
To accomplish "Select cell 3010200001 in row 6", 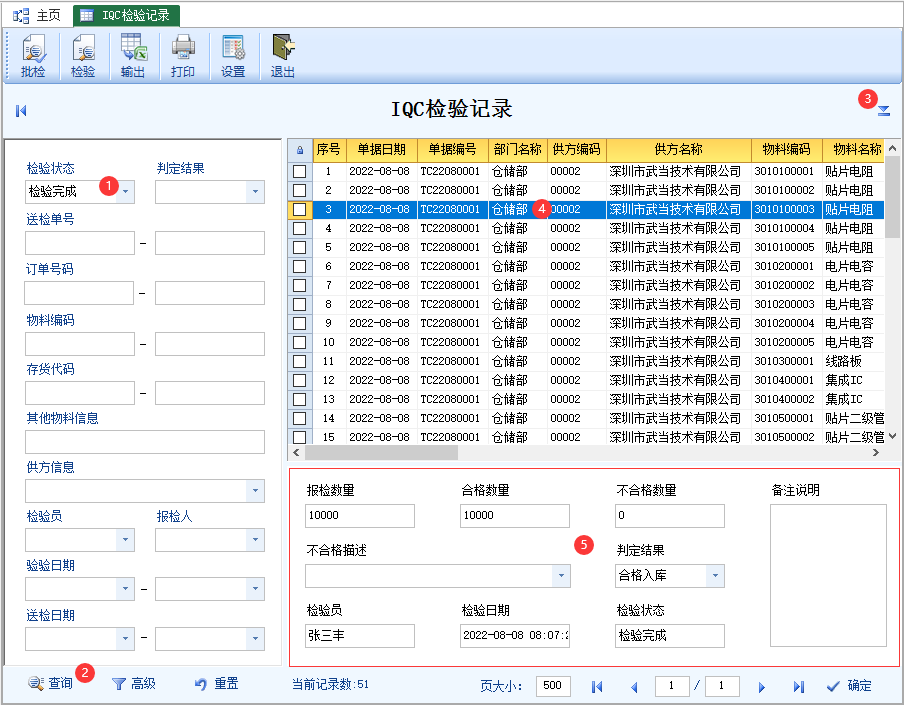I will [x=786, y=266].
